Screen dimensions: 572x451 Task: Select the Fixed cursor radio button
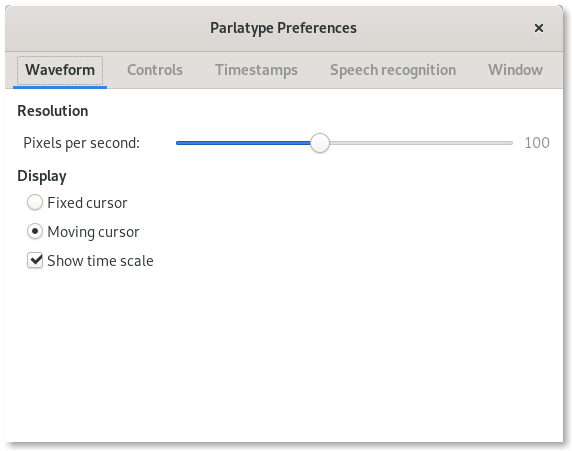pyautogui.click(x=35, y=202)
